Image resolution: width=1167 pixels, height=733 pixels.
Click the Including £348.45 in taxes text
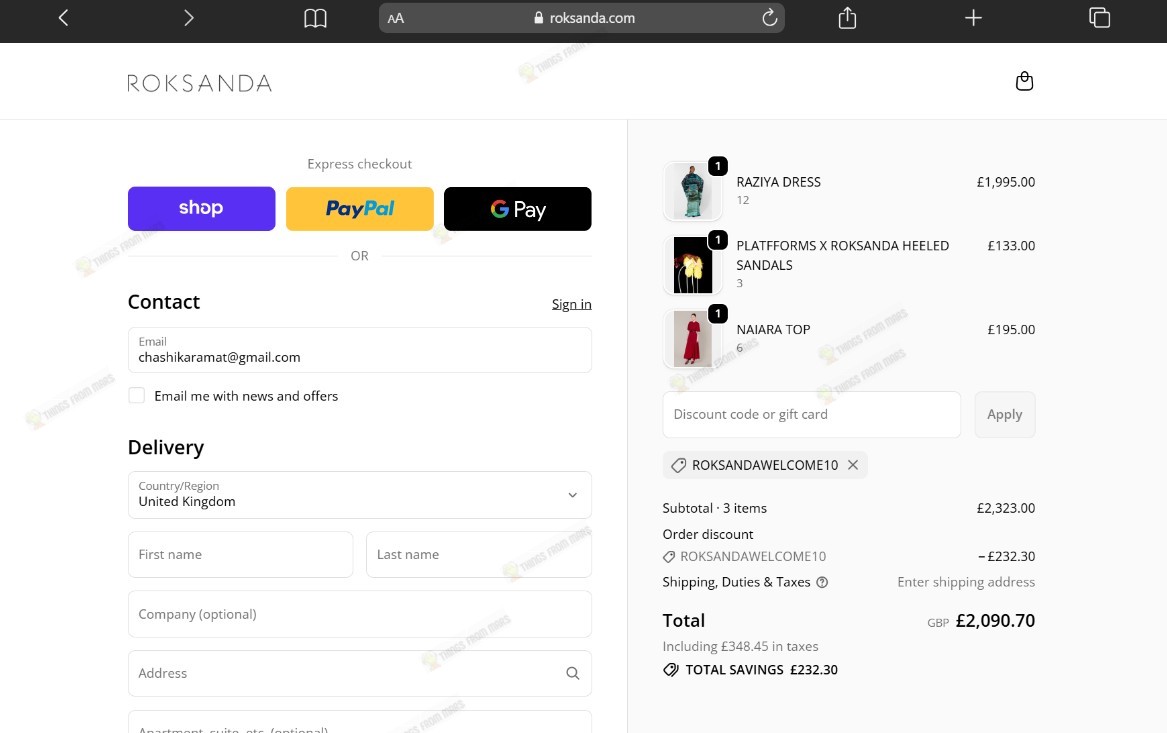(741, 647)
